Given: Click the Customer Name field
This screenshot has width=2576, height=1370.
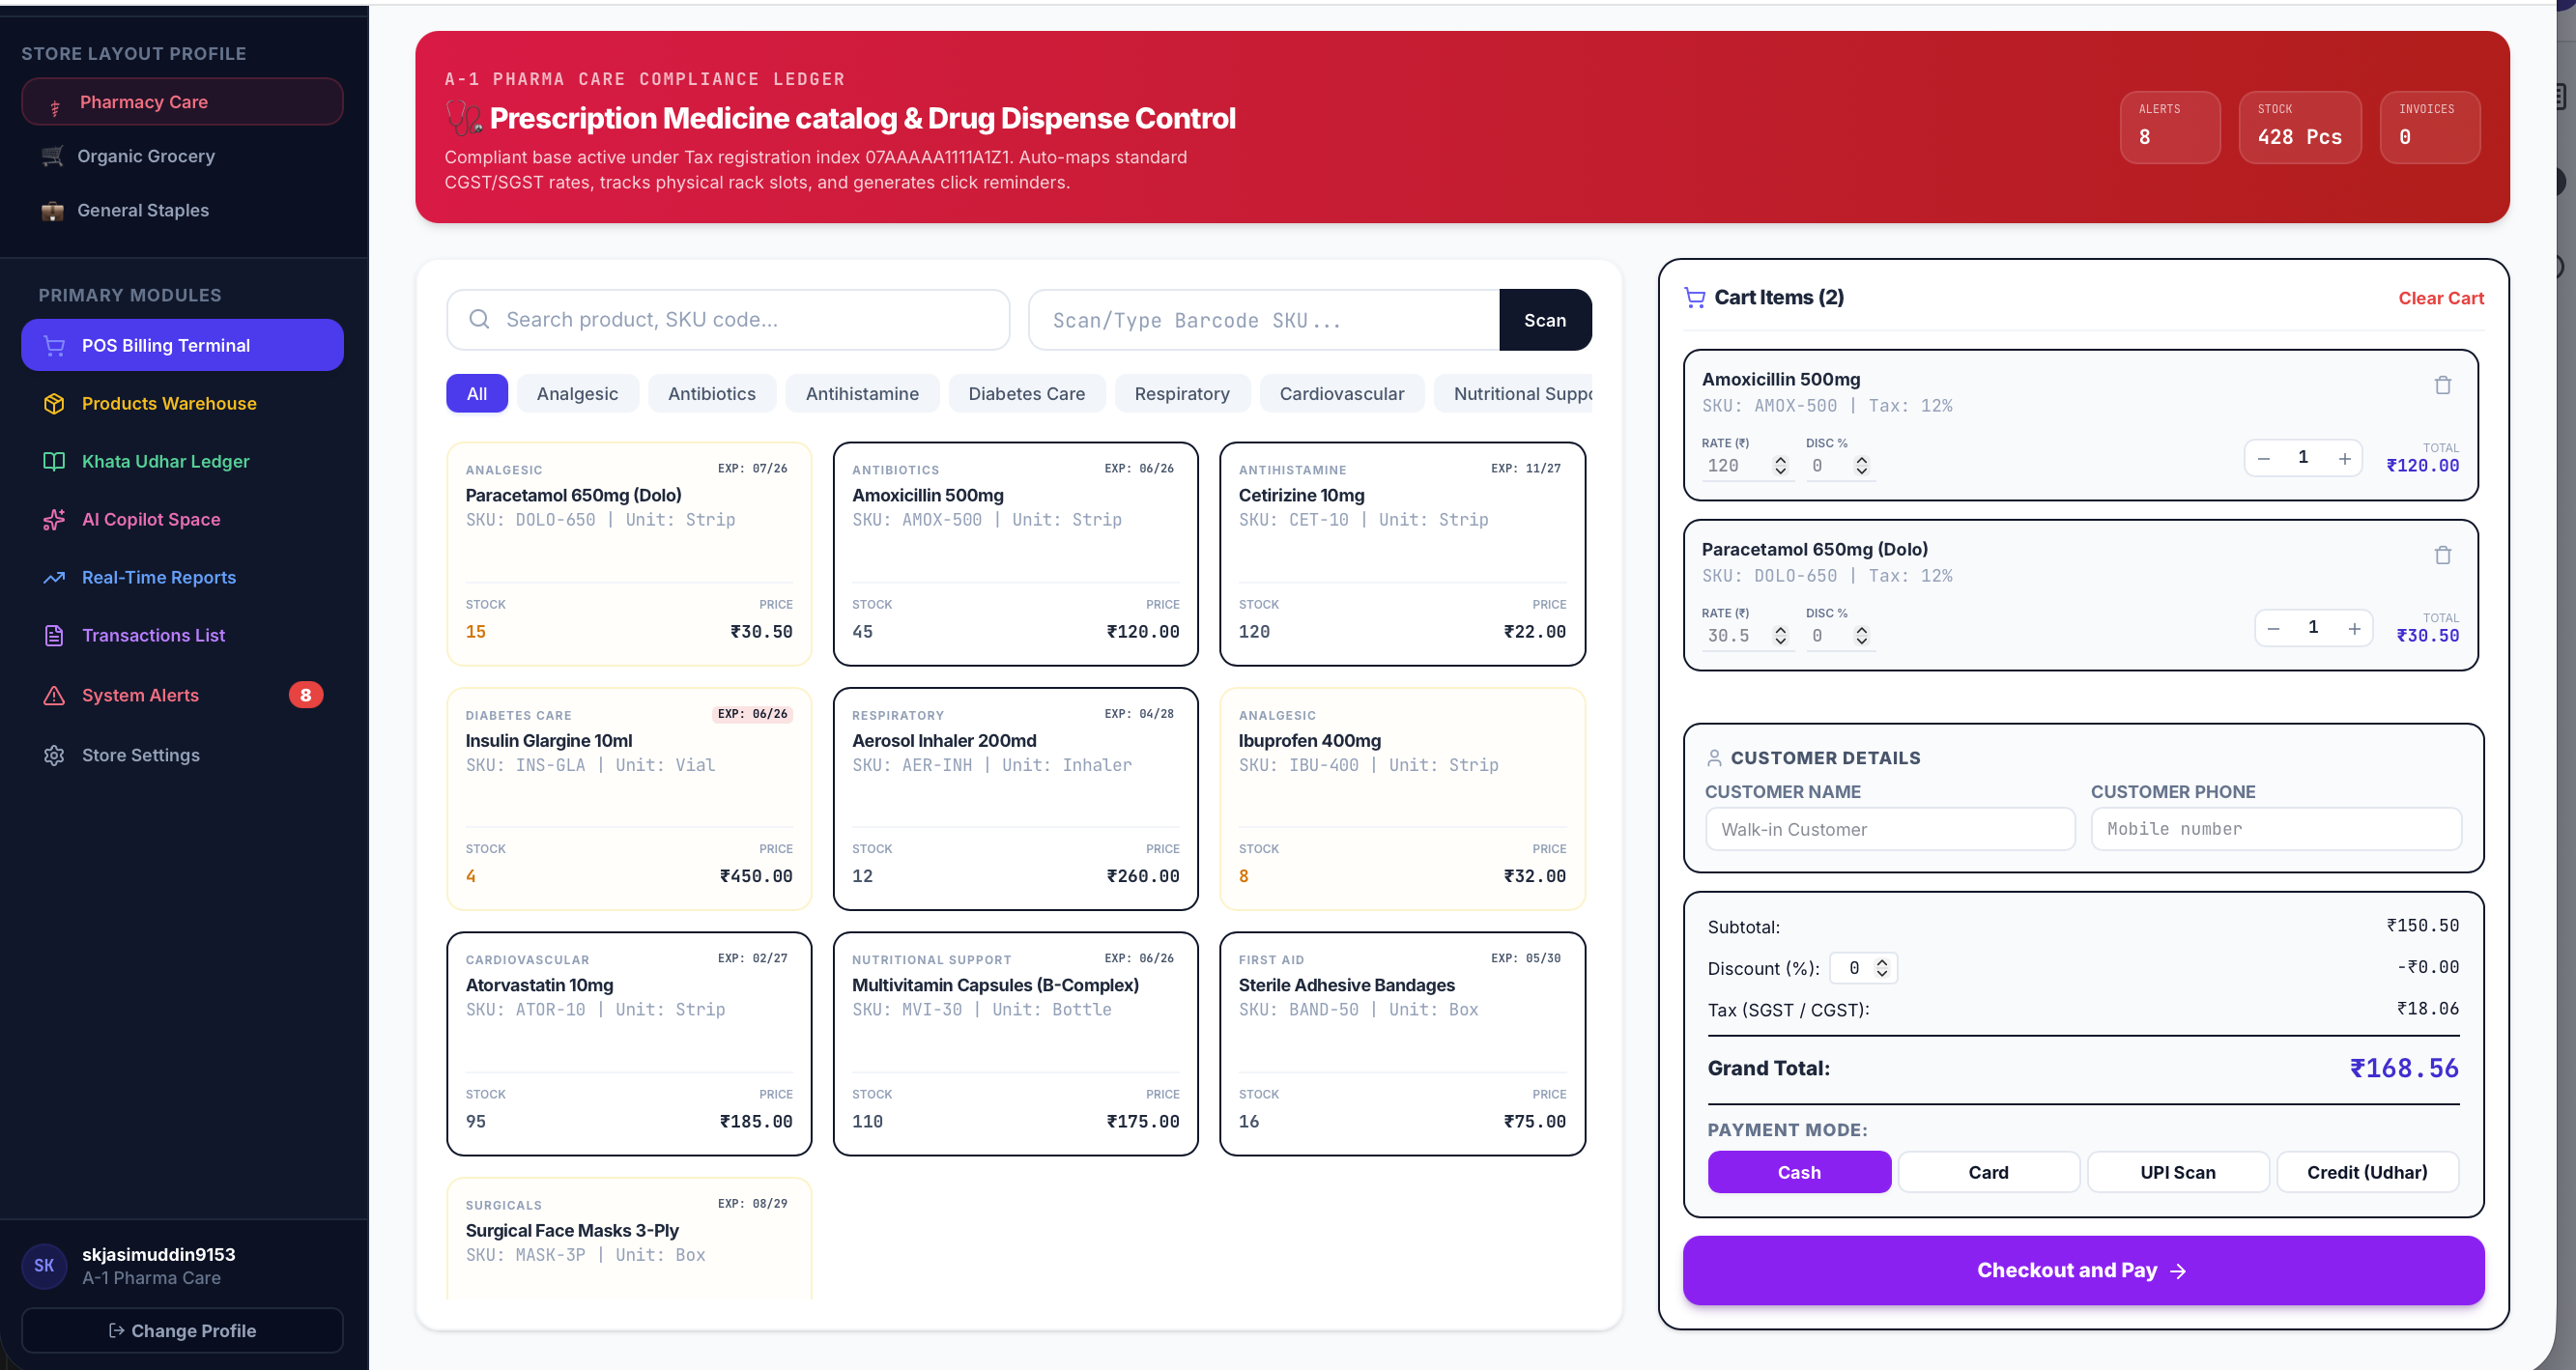Looking at the screenshot, I should pyautogui.click(x=1890, y=829).
